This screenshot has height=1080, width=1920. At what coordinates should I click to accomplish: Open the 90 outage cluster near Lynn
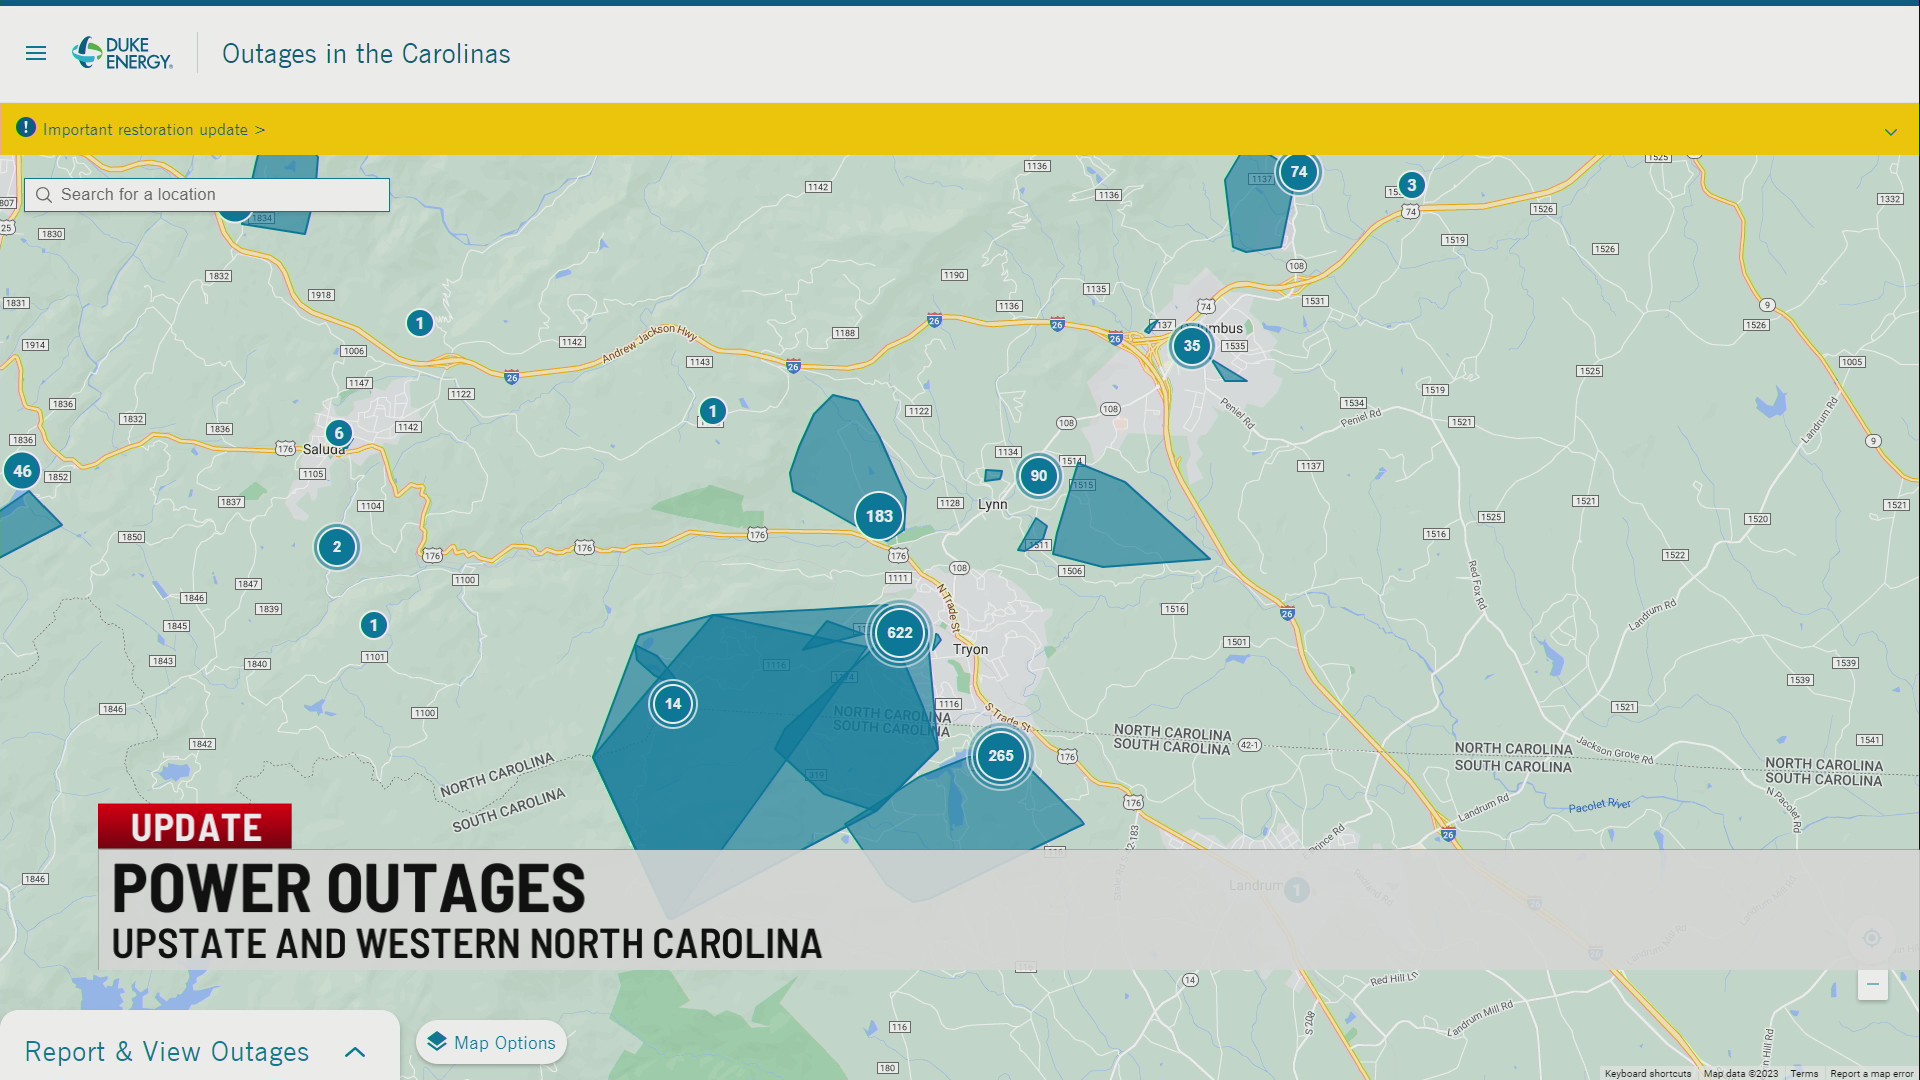coord(1037,477)
